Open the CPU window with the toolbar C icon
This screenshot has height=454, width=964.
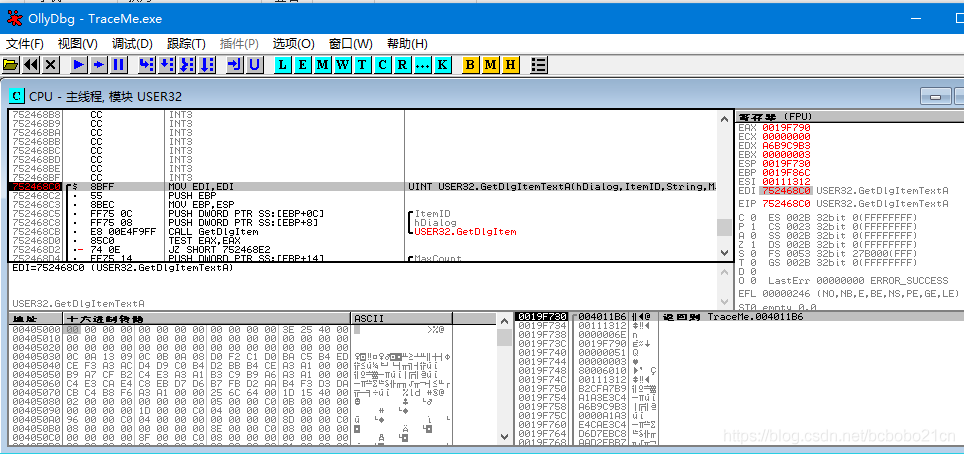[382, 65]
